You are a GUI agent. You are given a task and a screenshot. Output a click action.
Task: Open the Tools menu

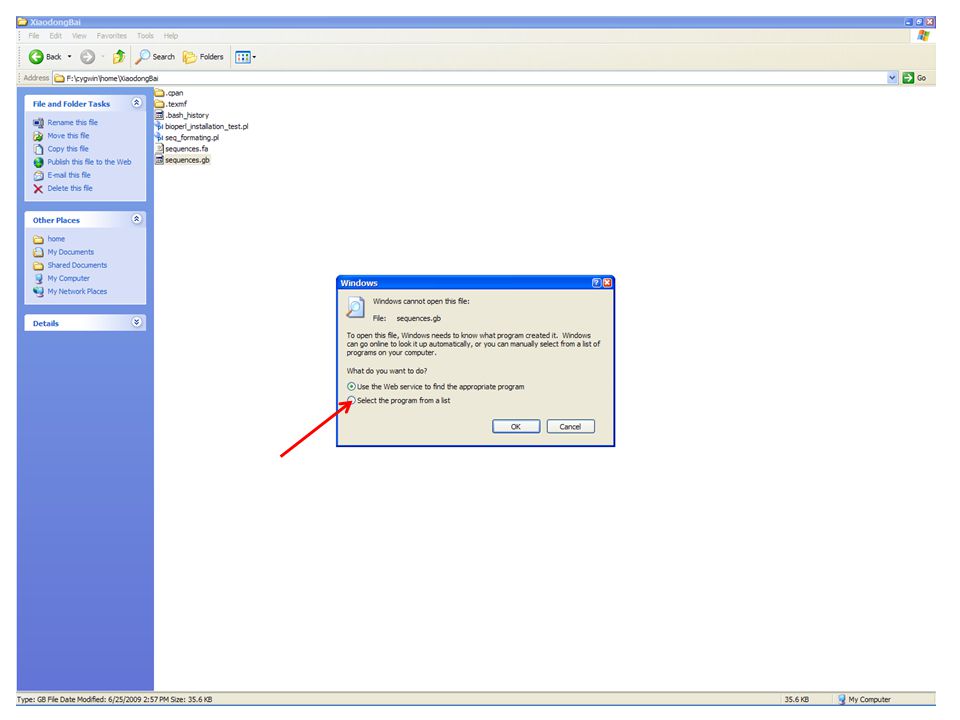click(x=145, y=36)
